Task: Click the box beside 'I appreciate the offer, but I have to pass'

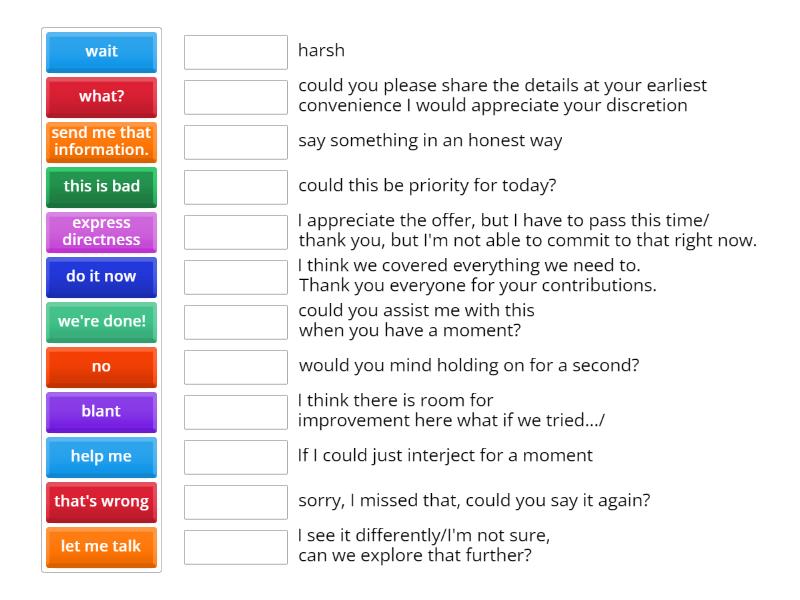Action: pos(235,231)
